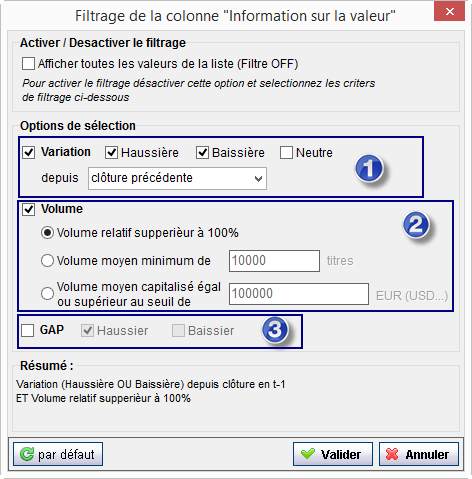This screenshot has height=479, width=472.
Task: Click the blue number 1 badge
Action: tap(369, 168)
